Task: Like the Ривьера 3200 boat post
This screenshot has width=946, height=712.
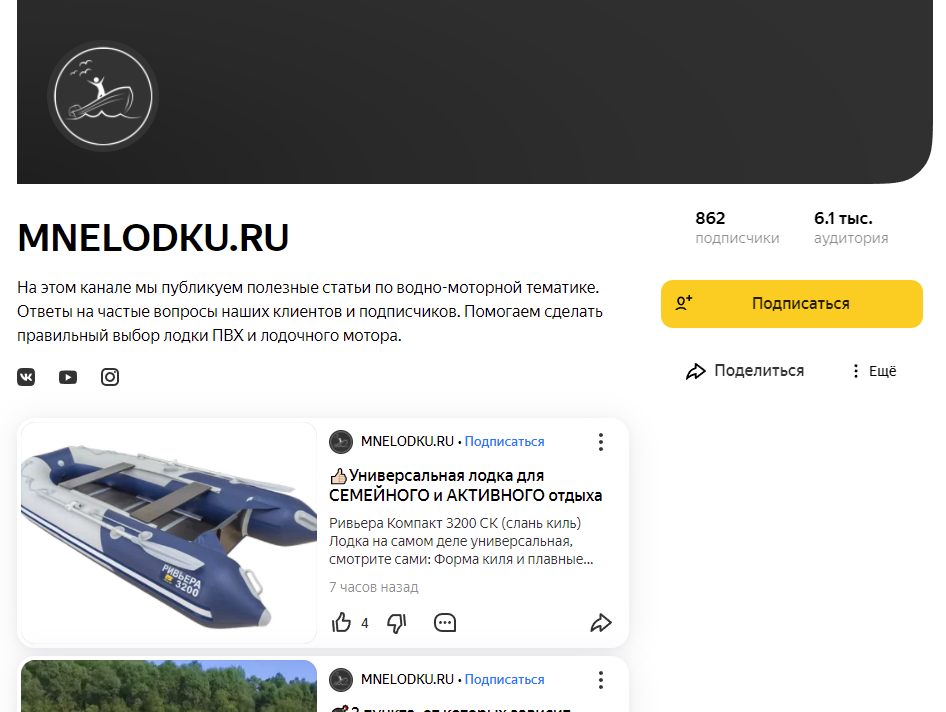Action: click(341, 623)
